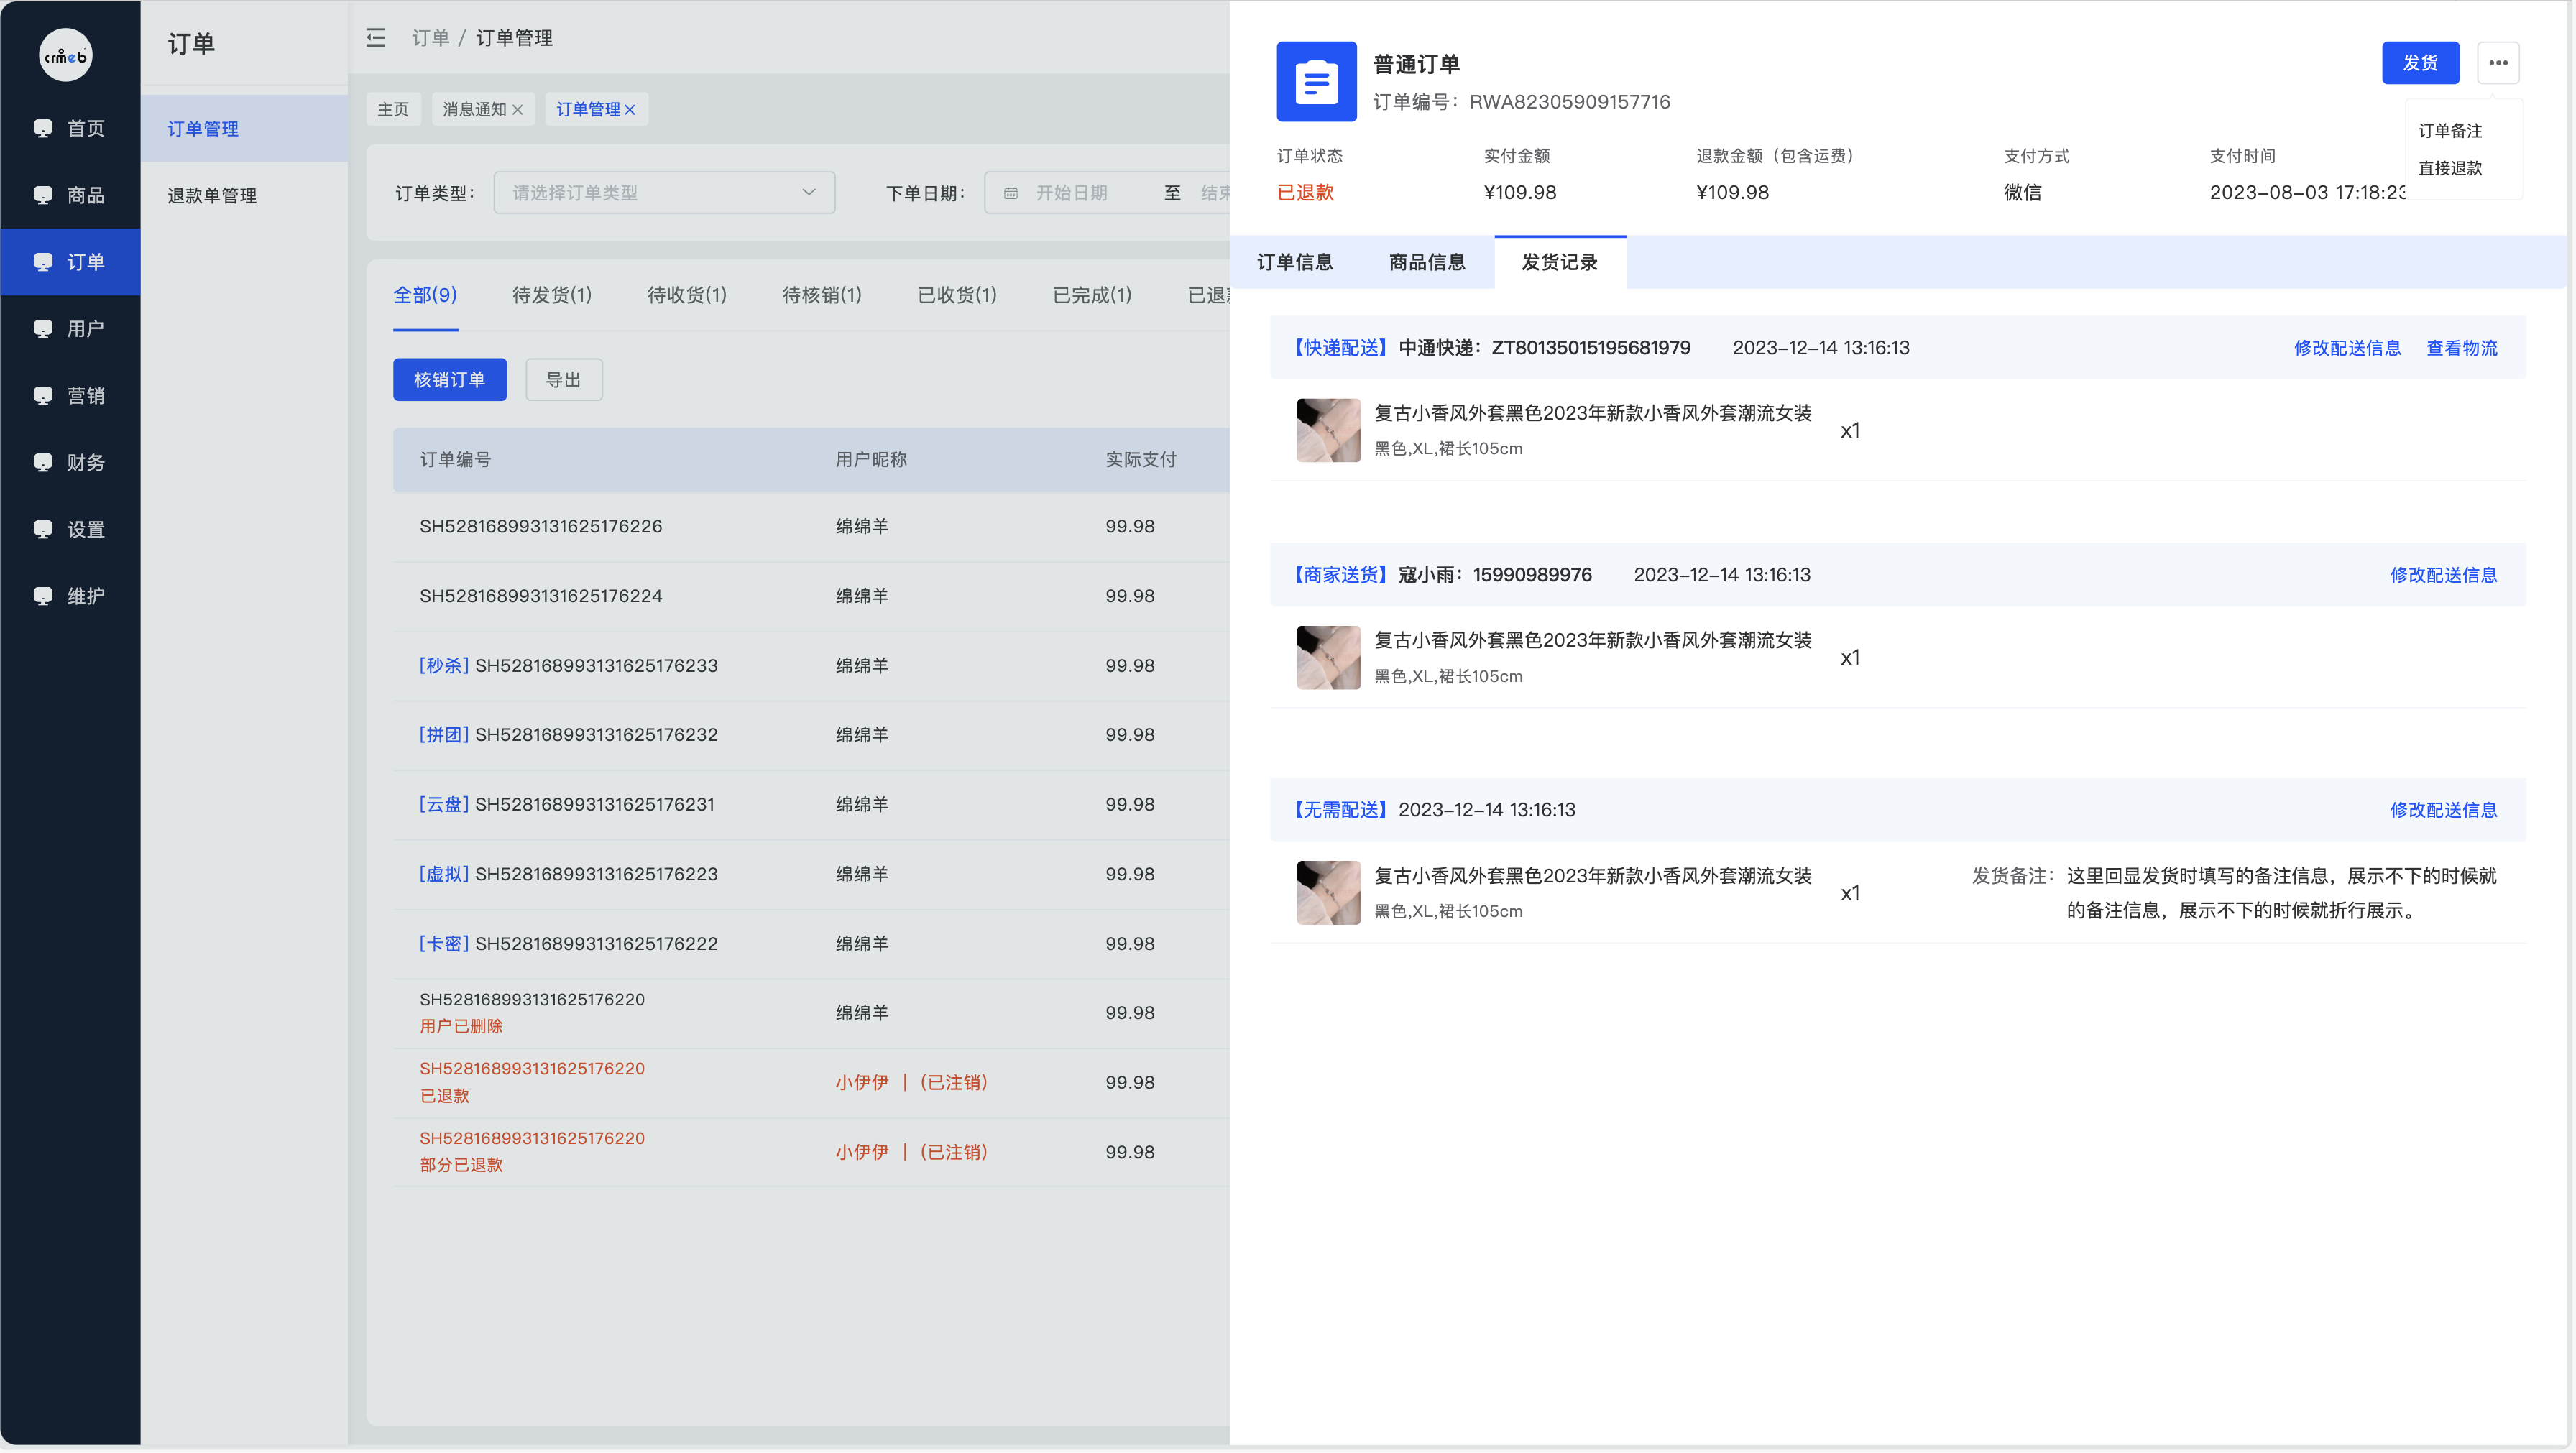Image resolution: width=2576 pixels, height=1453 pixels.
Task: Click 修改配送信息 for 商家送货 record
Action: click(x=2444, y=575)
